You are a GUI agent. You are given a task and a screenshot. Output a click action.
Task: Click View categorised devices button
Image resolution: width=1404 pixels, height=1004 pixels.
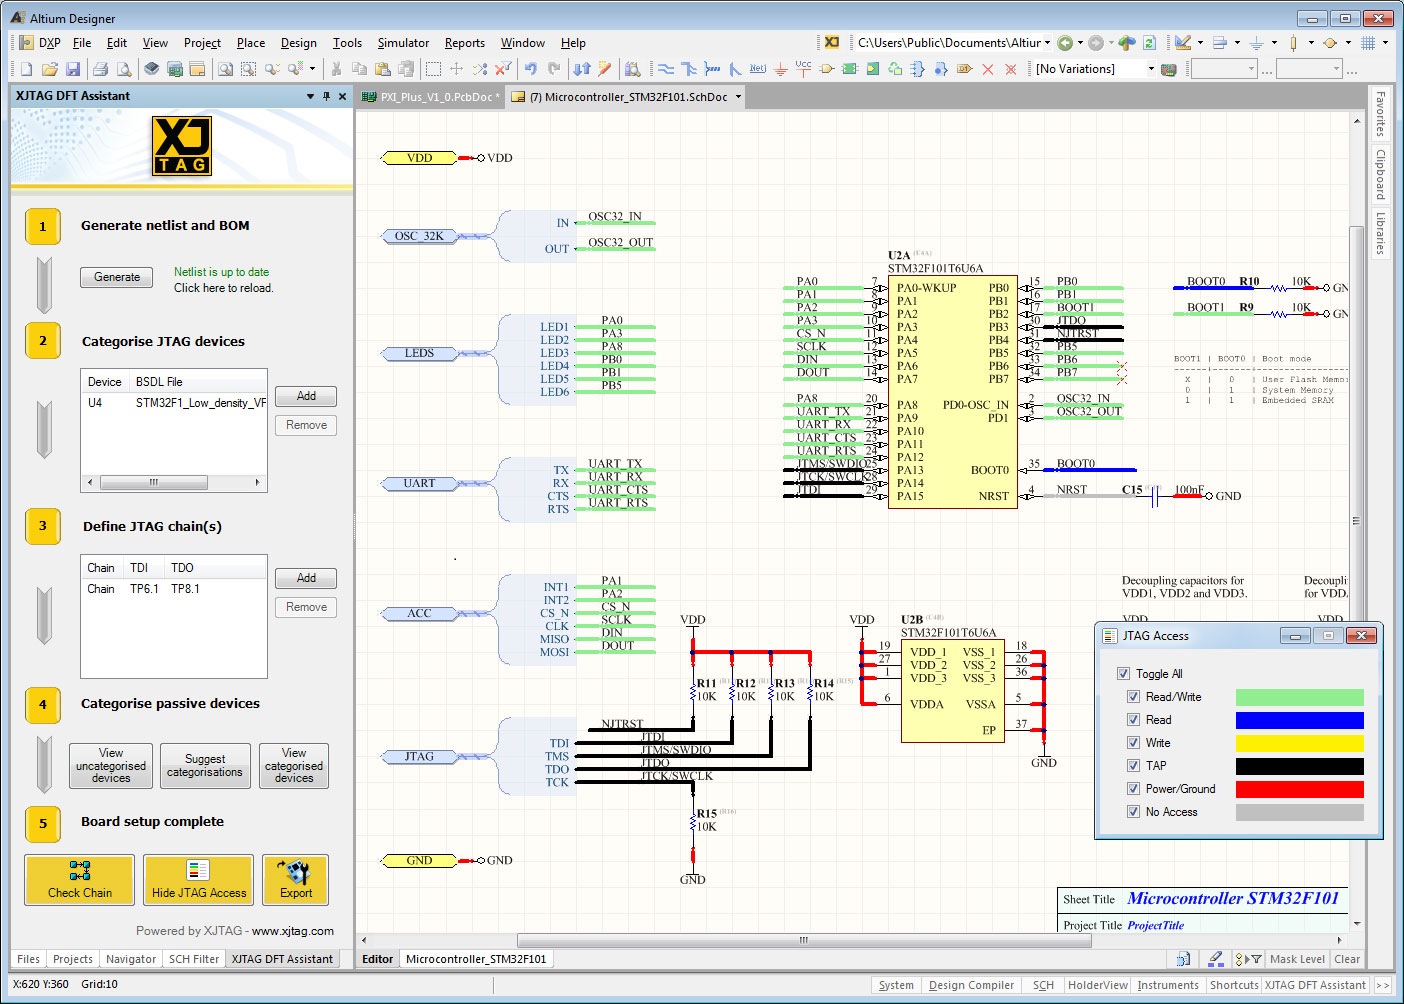294,766
